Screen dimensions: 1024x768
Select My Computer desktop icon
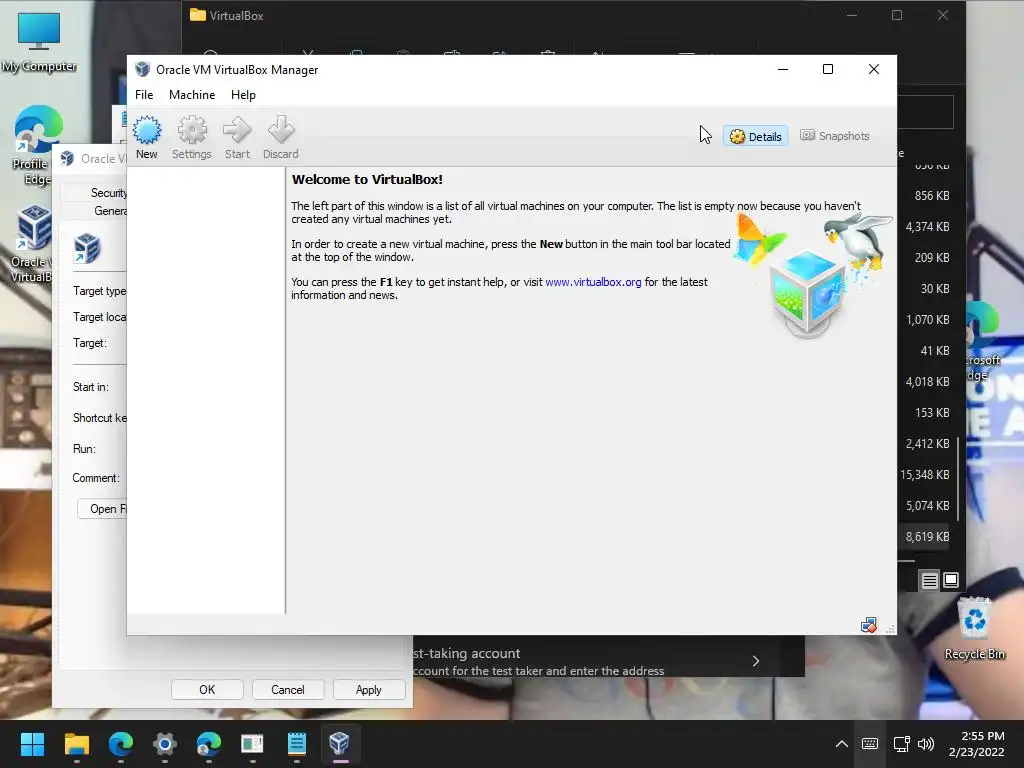39,42
